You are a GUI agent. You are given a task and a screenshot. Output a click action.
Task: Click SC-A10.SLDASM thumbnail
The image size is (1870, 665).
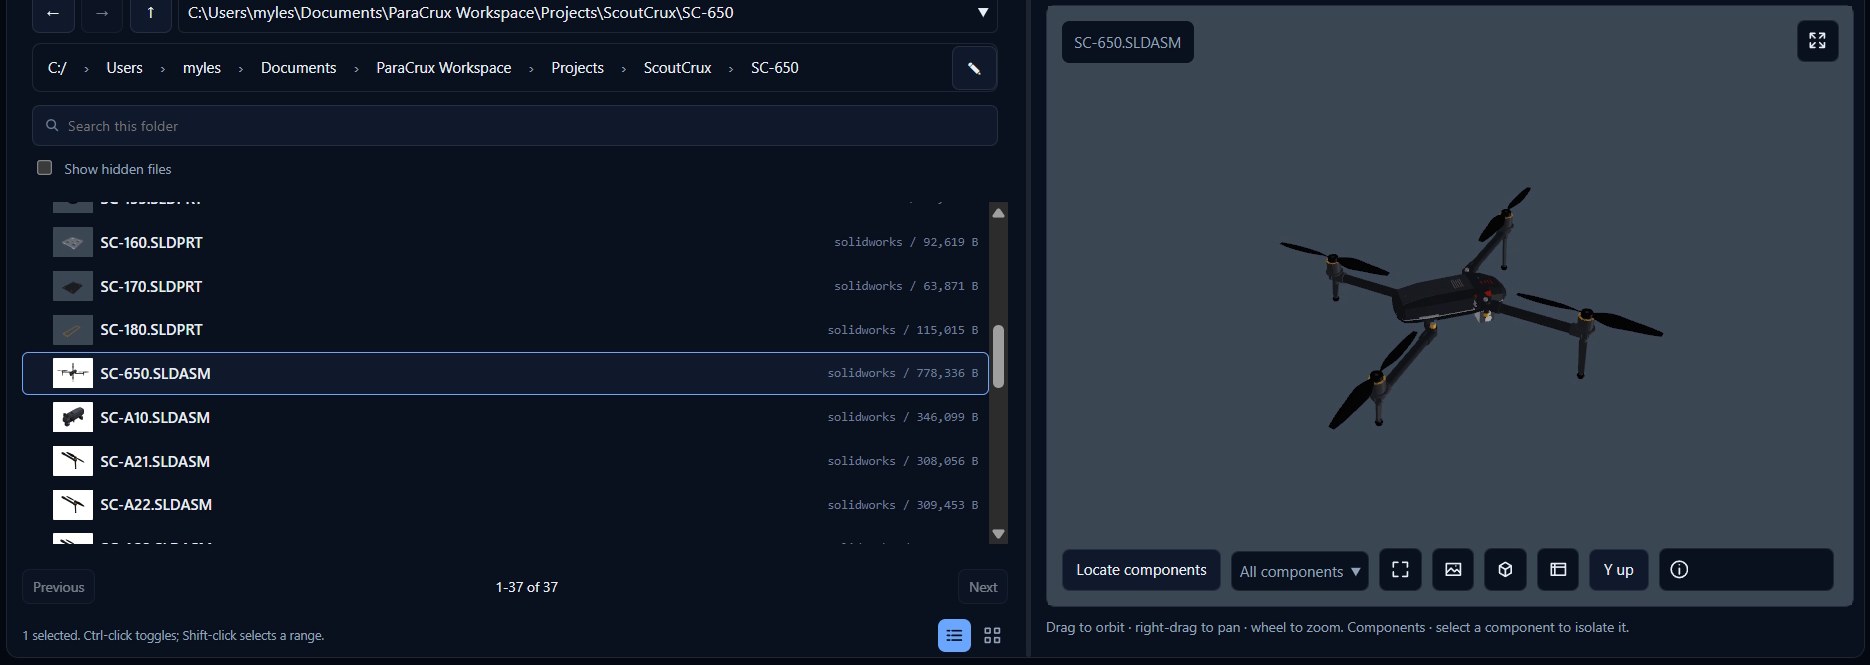click(72, 417)
